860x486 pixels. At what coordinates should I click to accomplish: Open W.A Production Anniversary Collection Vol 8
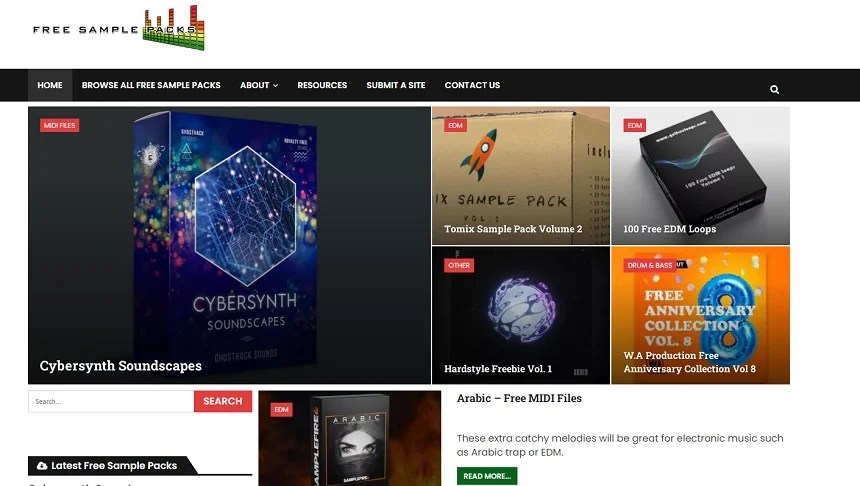[x=700, y=315]
